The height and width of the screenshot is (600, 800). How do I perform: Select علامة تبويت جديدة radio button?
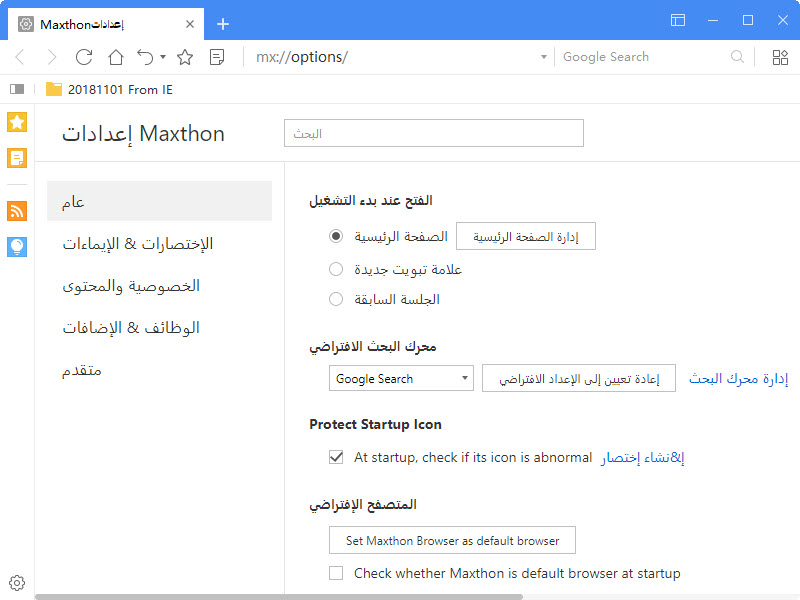click(x=336, y=269)
